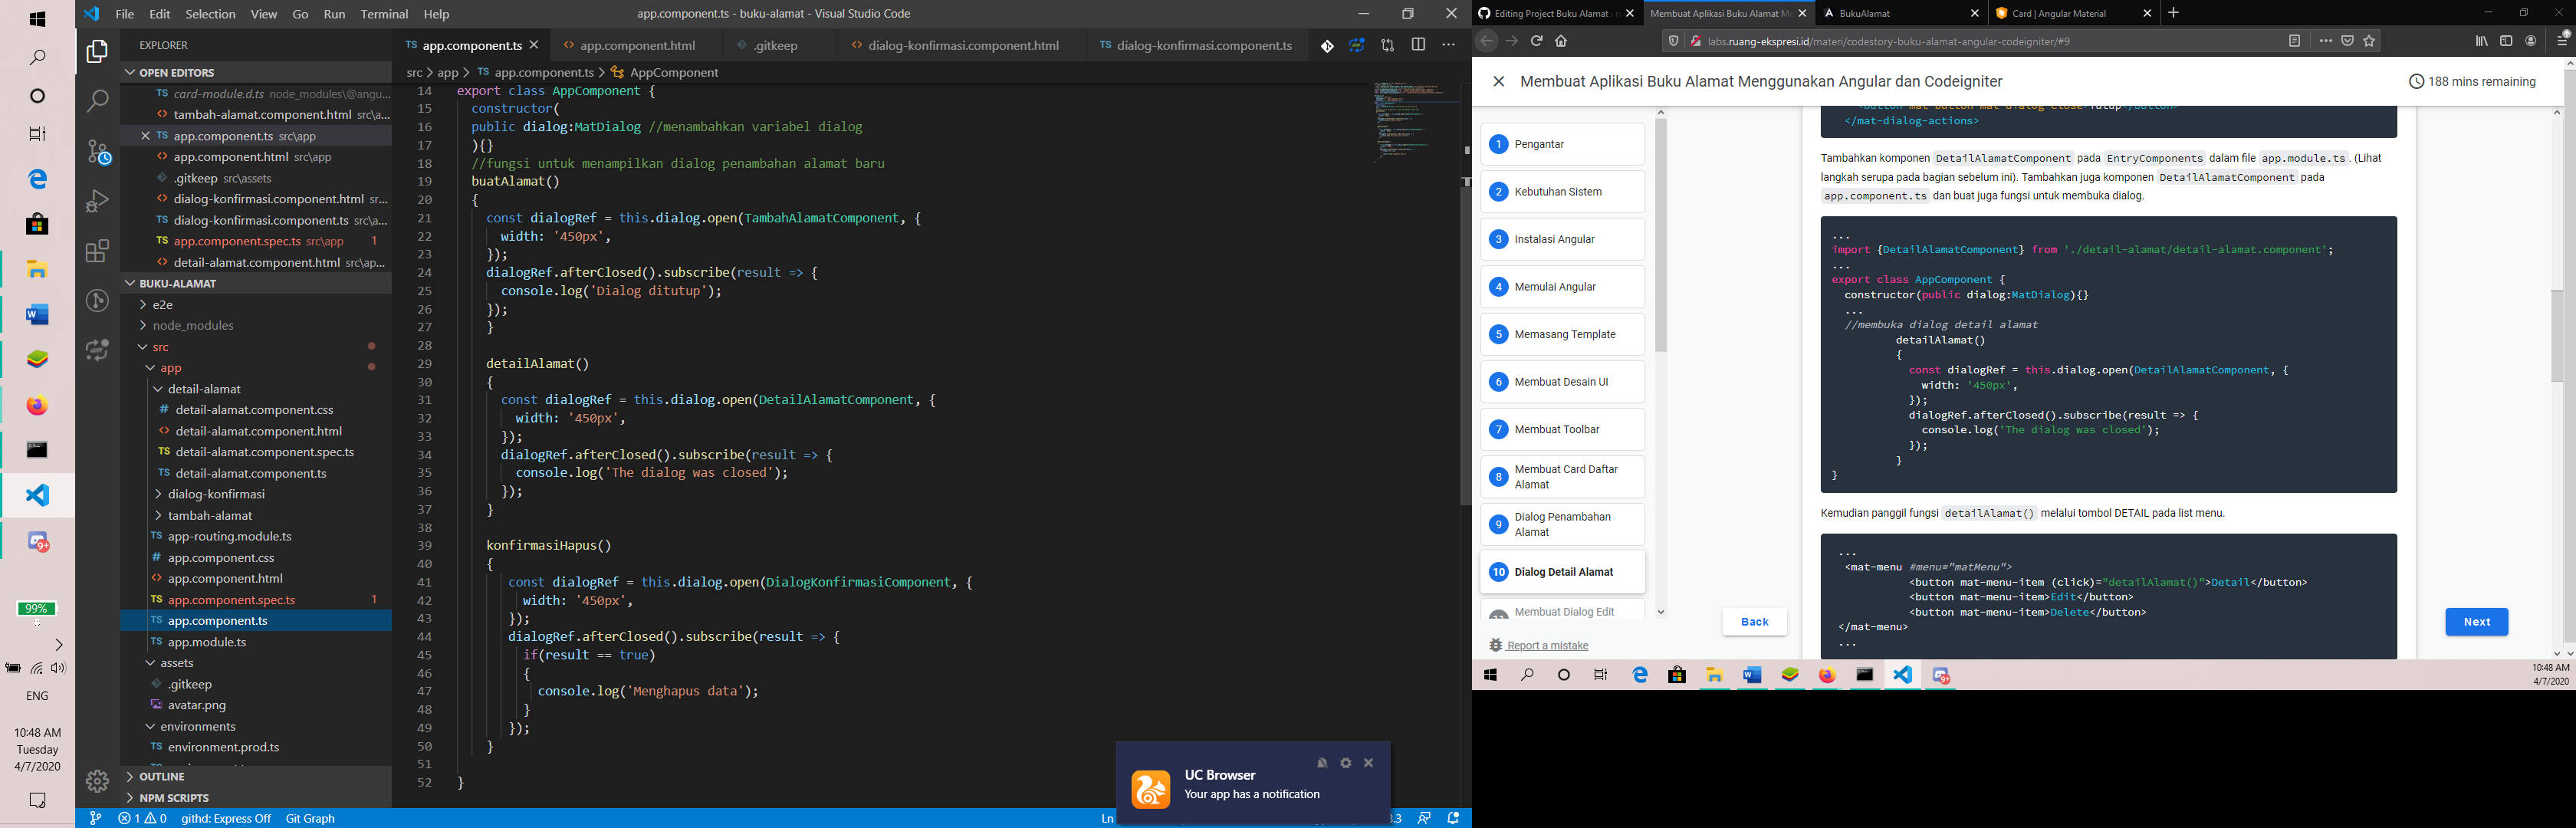The width and height of the screenshot is (2576, 828).
Task: Open the Manage gear in VS Code
Action: click(x=97, y=781)
